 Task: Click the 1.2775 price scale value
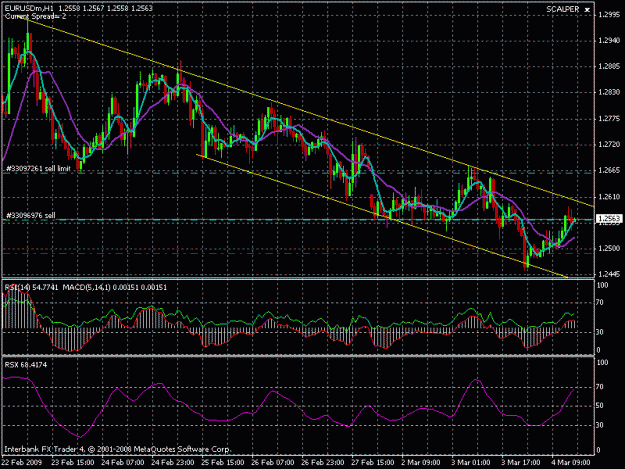(x=609, y=118)
